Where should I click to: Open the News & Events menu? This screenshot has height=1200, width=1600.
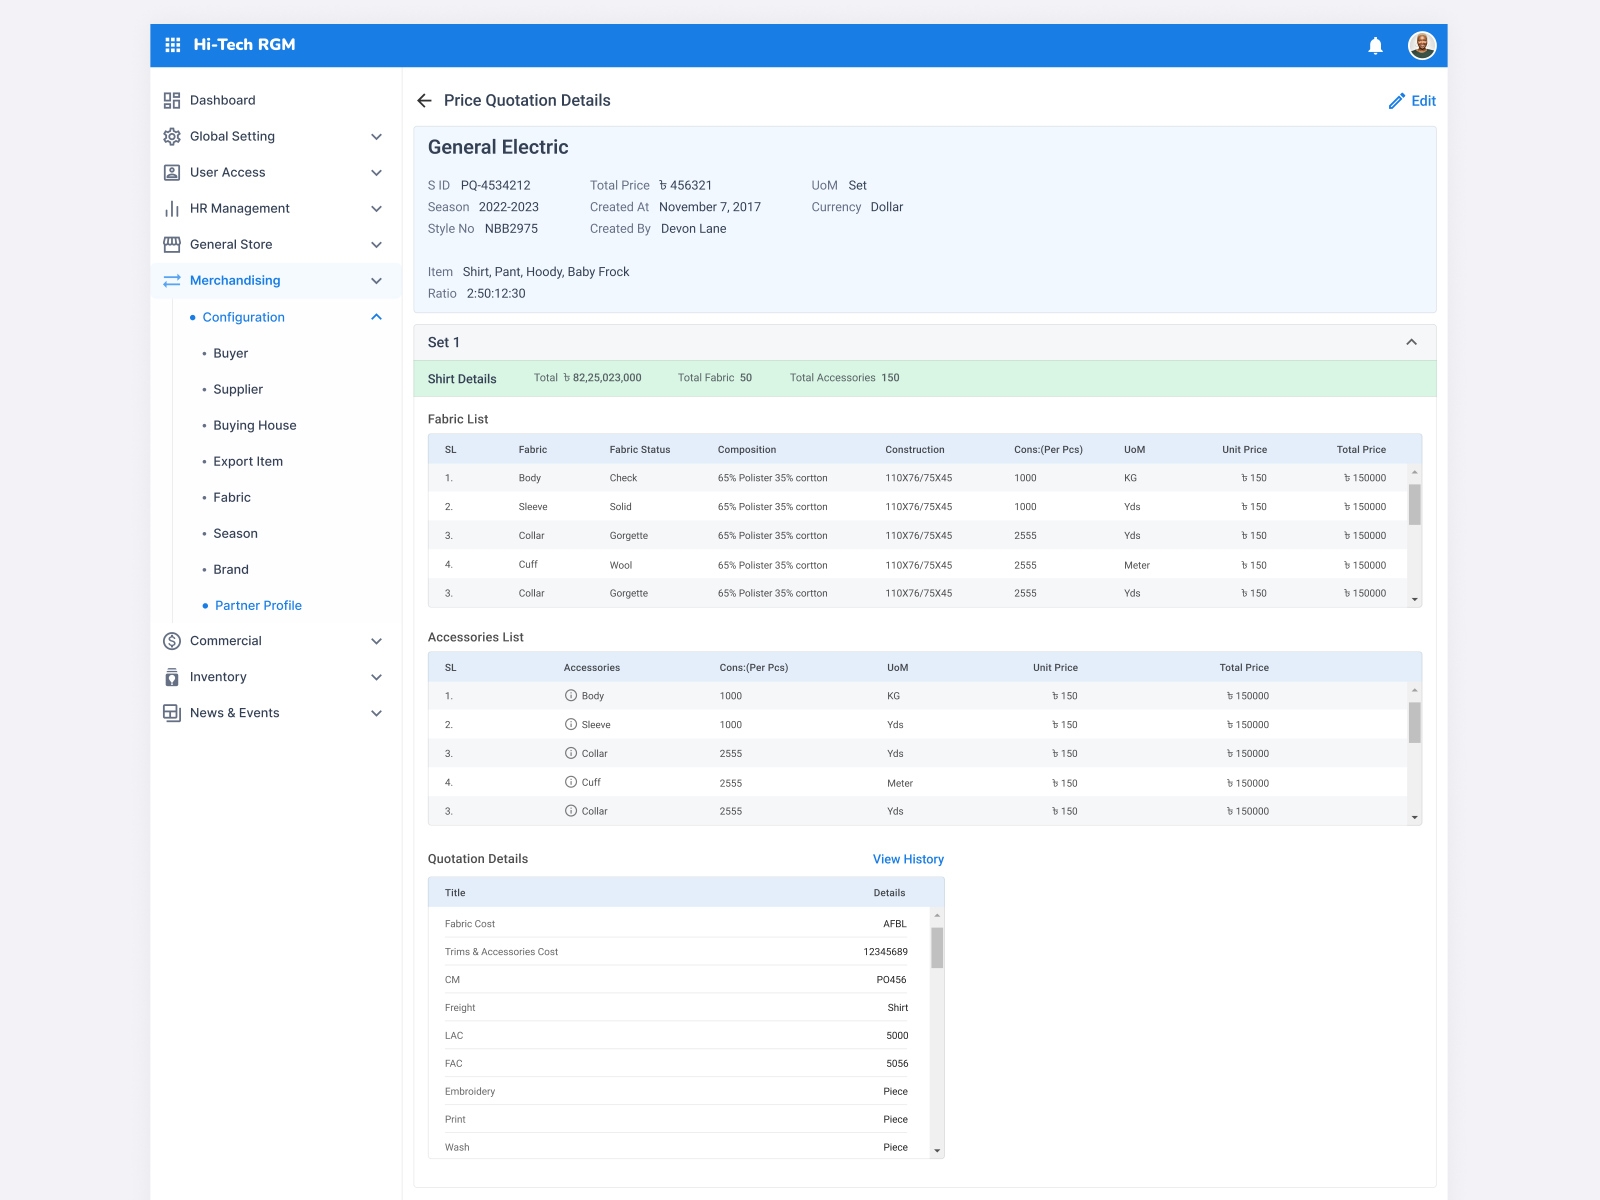(x=235, y=713)
